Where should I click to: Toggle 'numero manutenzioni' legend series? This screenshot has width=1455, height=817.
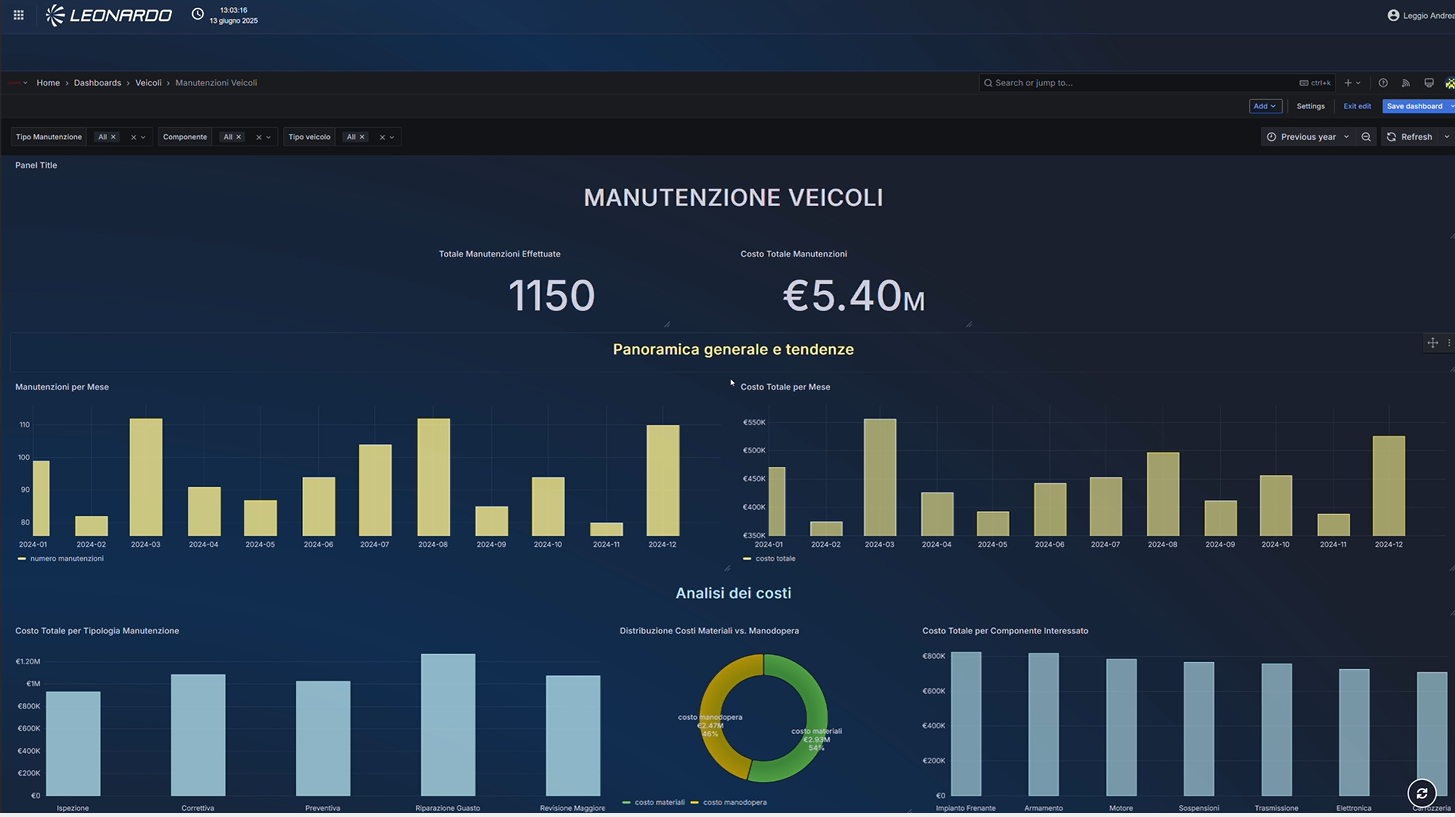66,559
